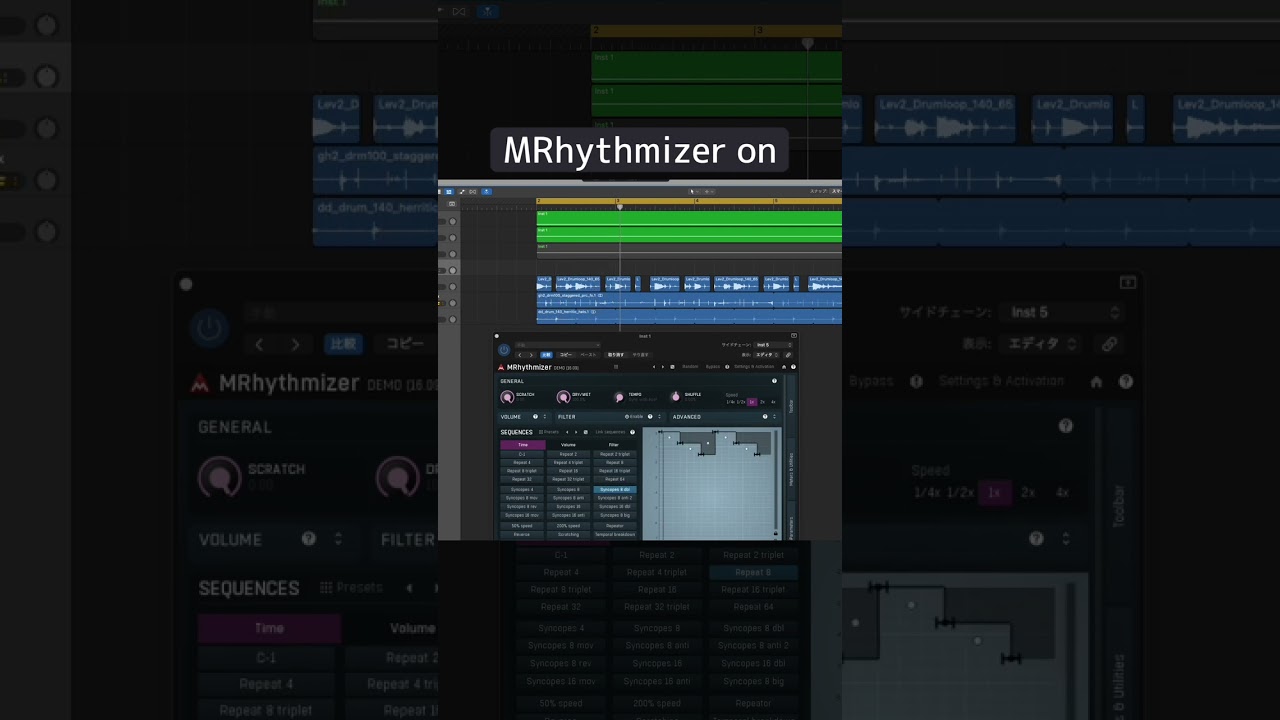The width and height of the screenshot is (1280, 720).
Task: Select 1x speed
Action: point(752,402)
